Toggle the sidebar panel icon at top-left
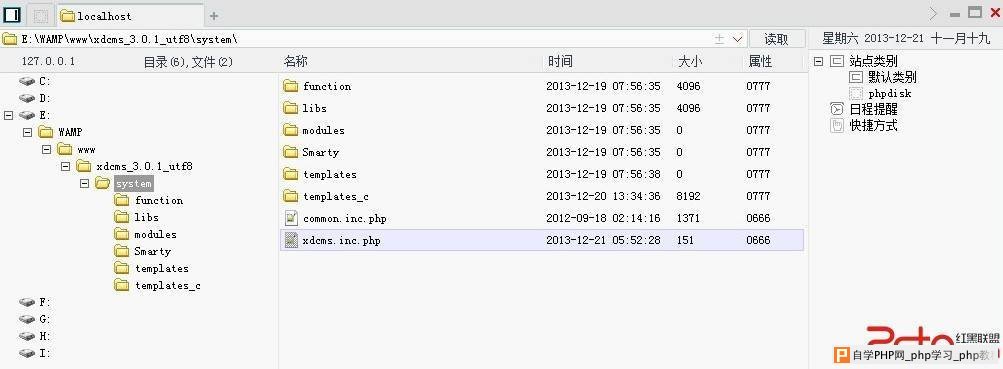This screenshot has height=369, width=1003. tap(12, 14)
